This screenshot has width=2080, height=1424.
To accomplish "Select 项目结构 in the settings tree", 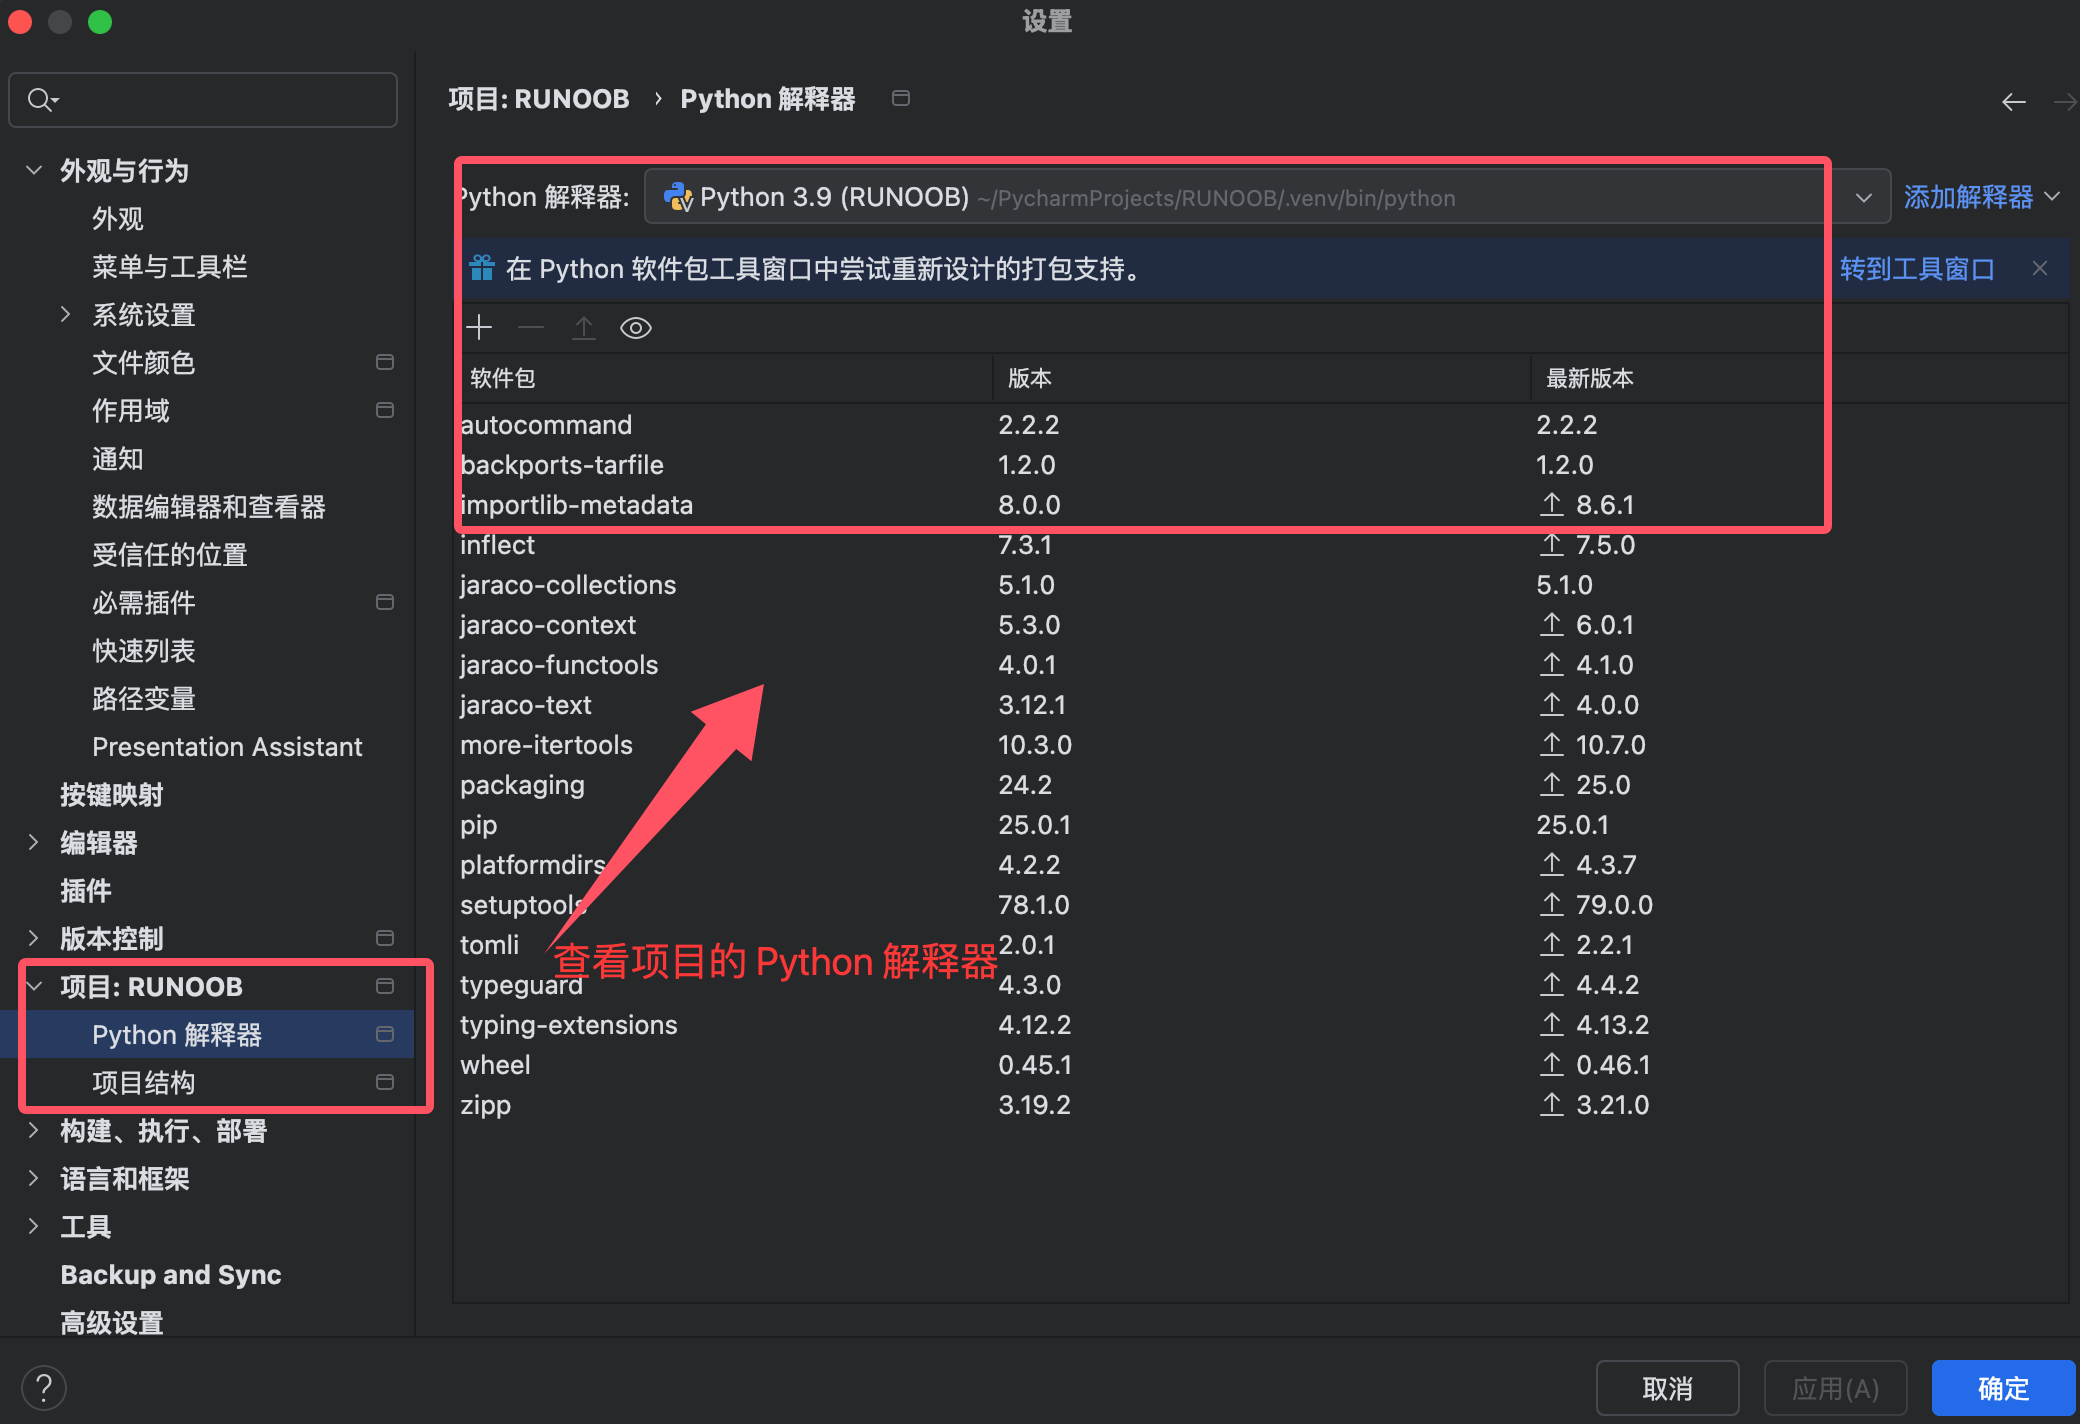I will point(144,1082).
